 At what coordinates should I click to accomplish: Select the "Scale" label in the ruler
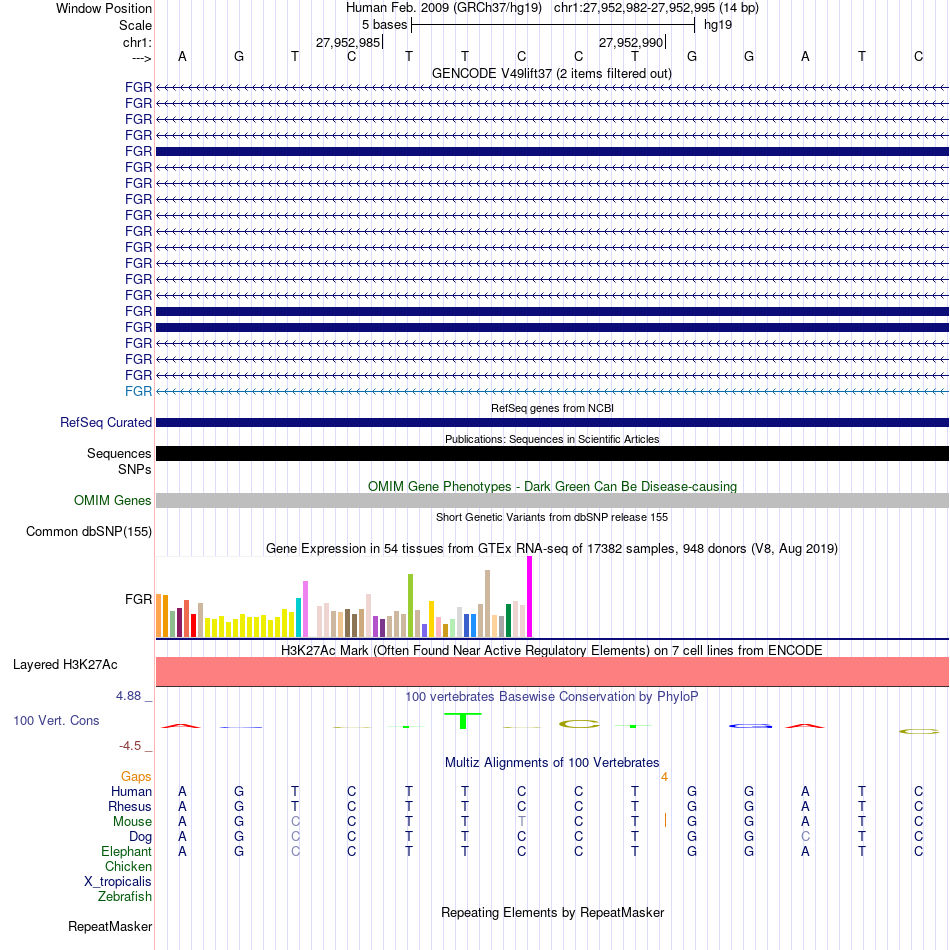(135, 25)
